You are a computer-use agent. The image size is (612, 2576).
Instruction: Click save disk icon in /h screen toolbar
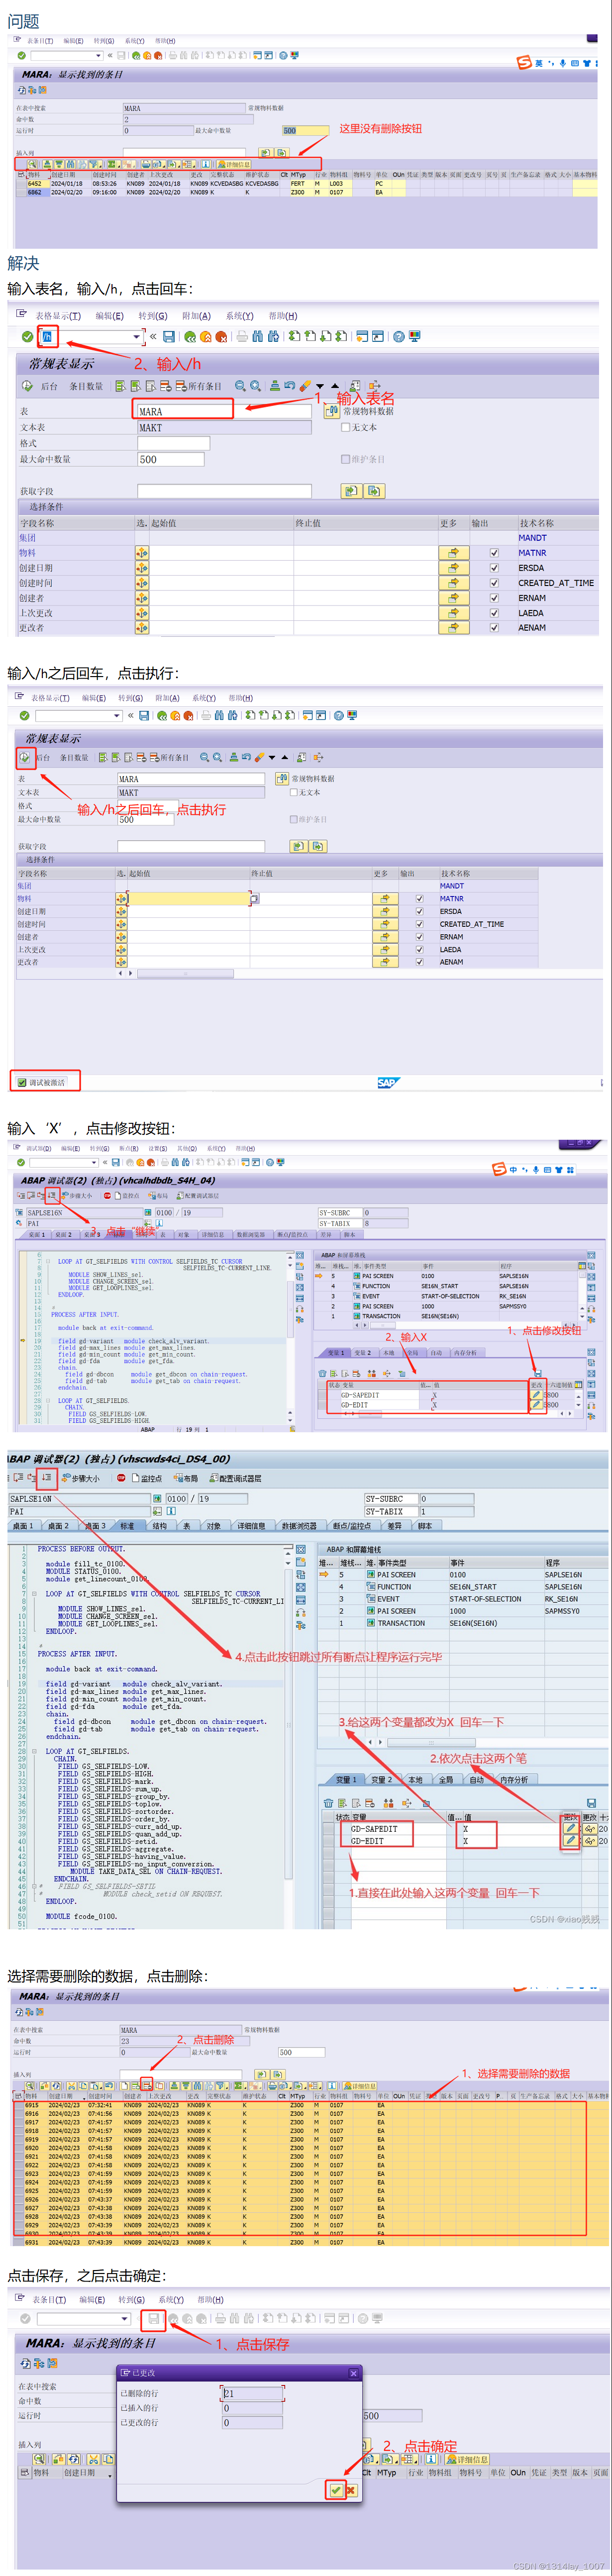click(x=169, y=337)
